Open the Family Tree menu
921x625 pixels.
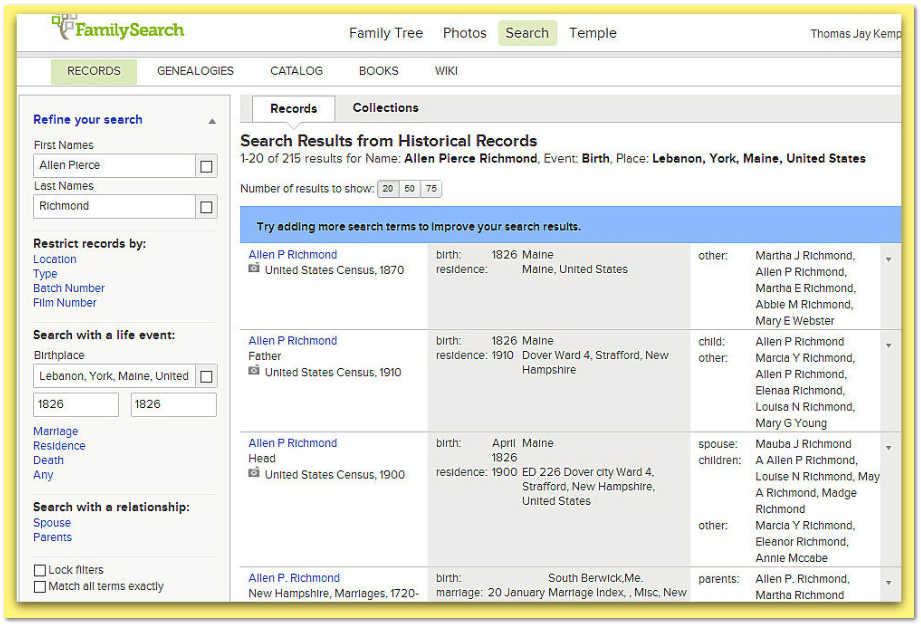click(386, 33)
